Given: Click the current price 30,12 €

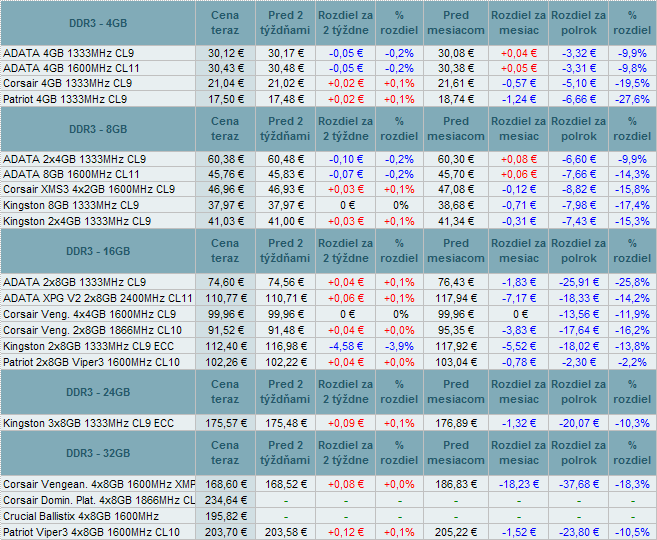Looking at the screenshot, I should click(226, 53).
